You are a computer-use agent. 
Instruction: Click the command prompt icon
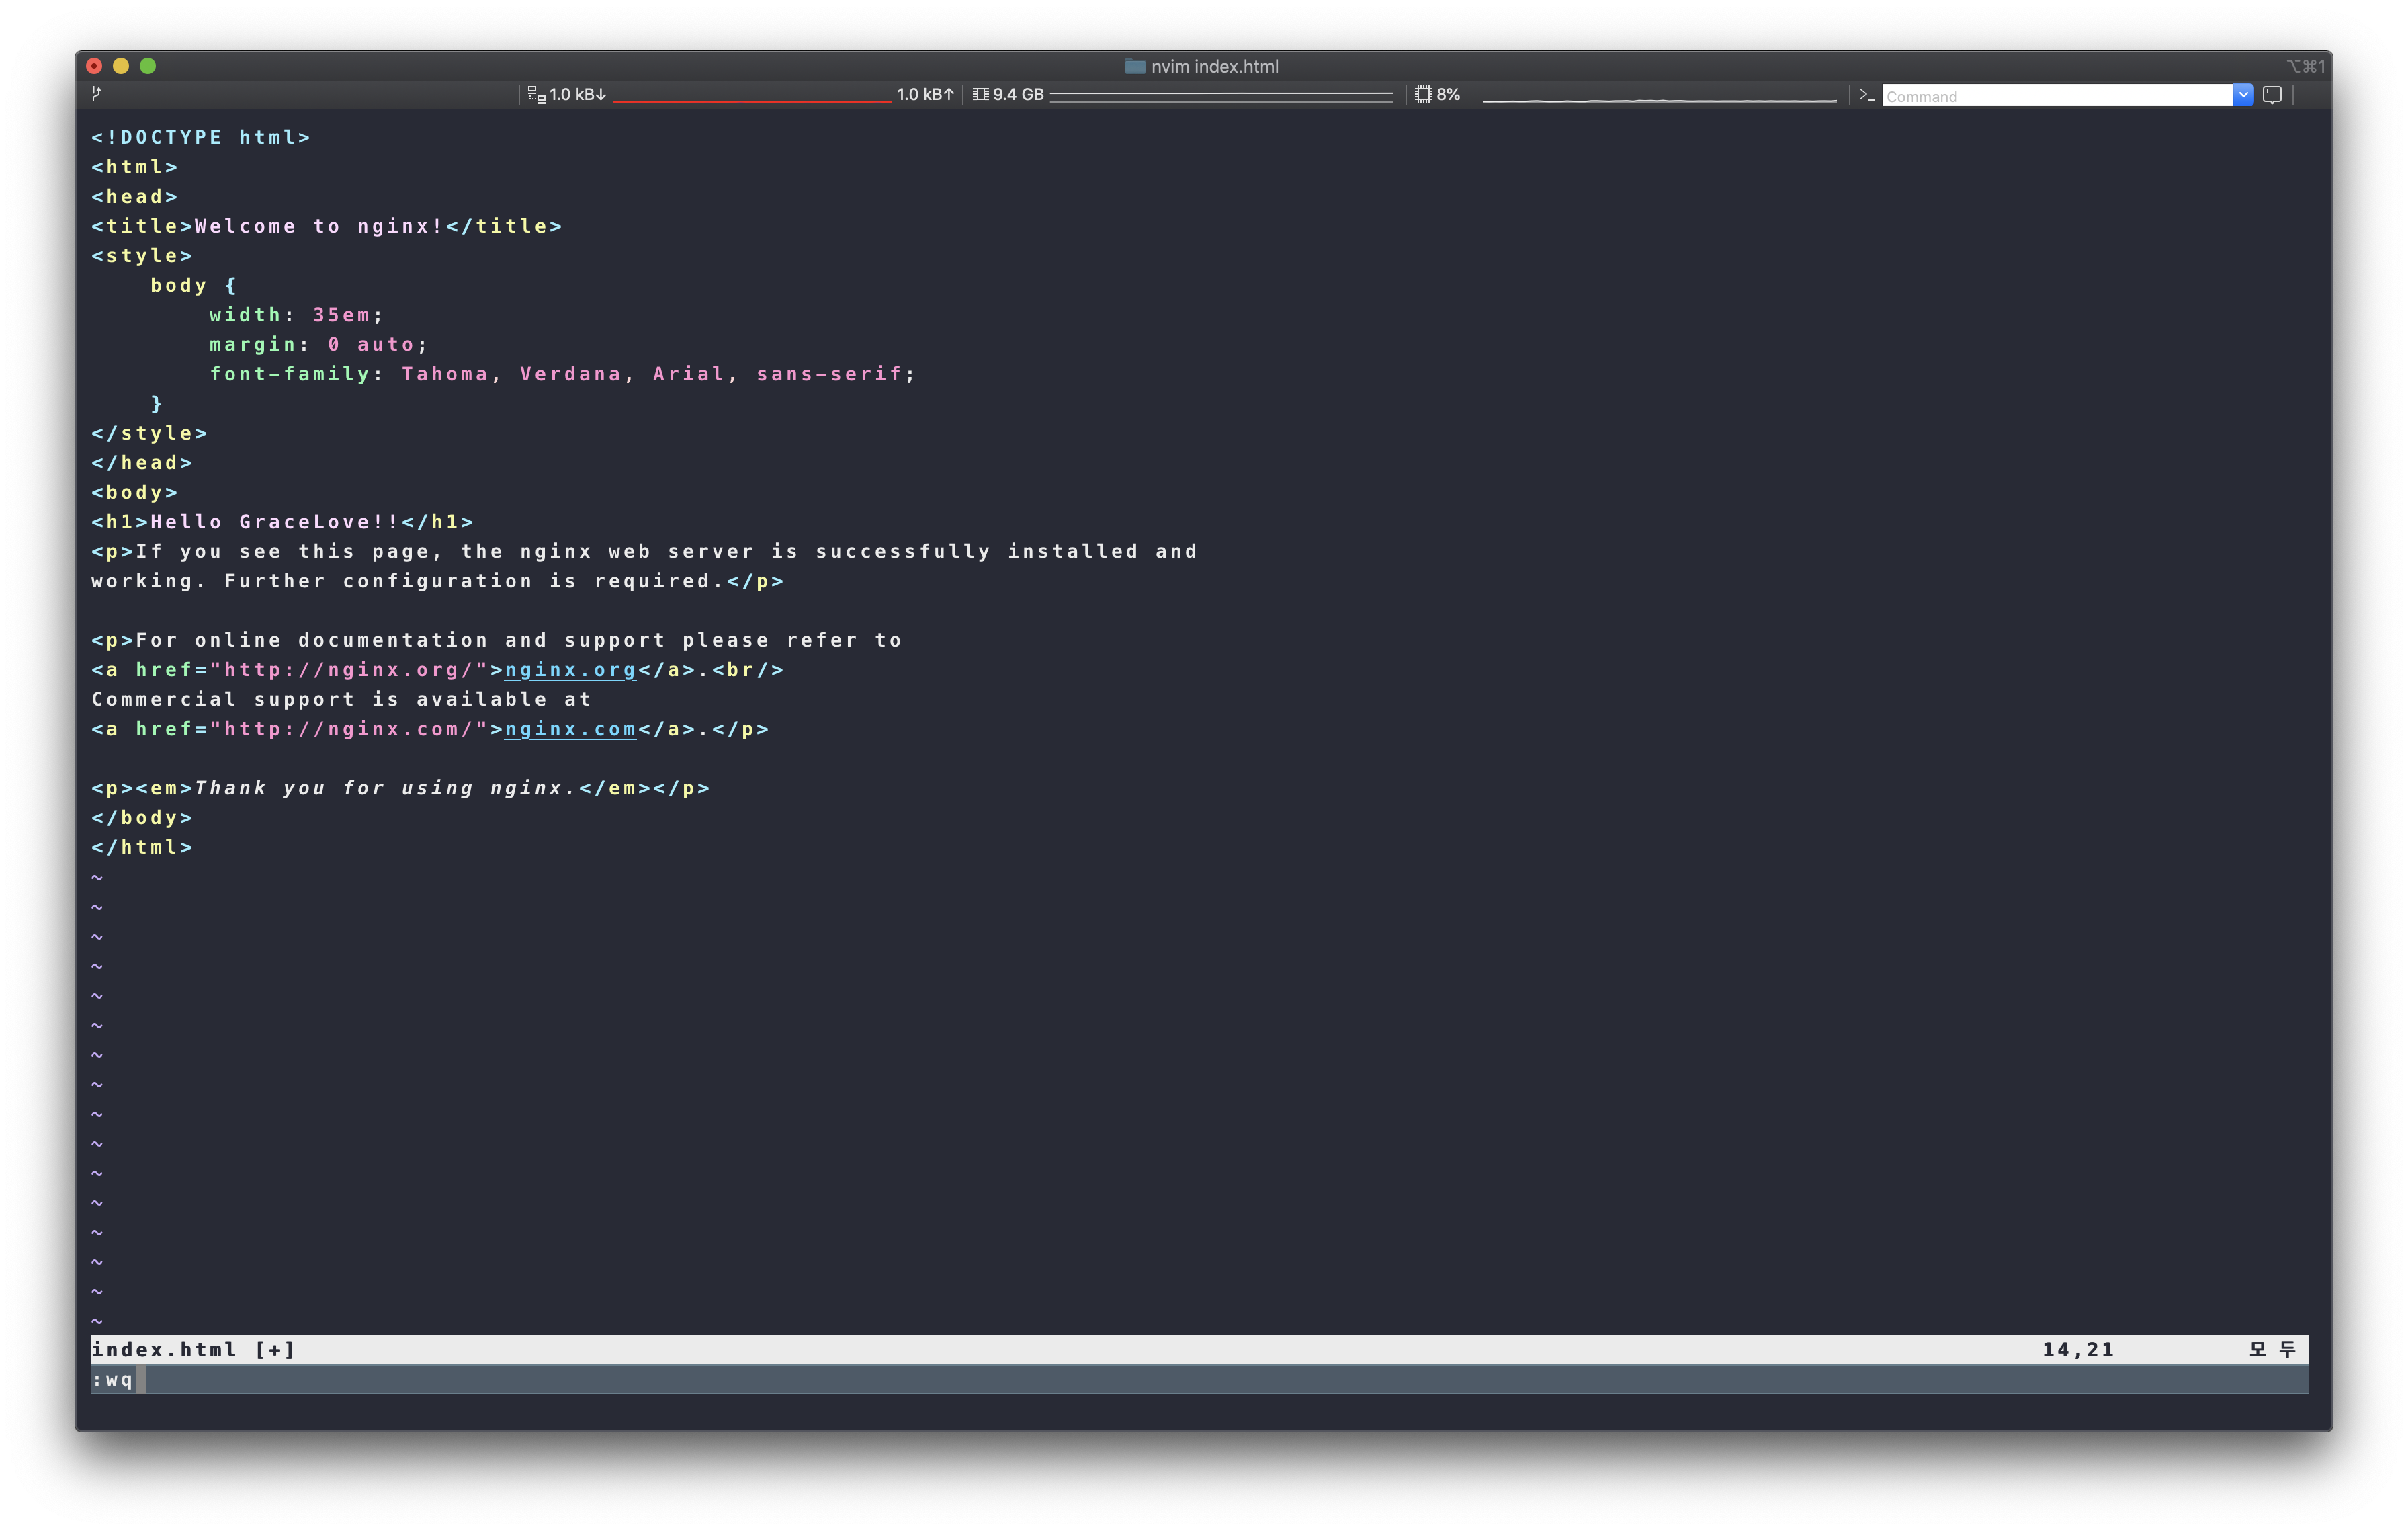(x=1866, y=95)
